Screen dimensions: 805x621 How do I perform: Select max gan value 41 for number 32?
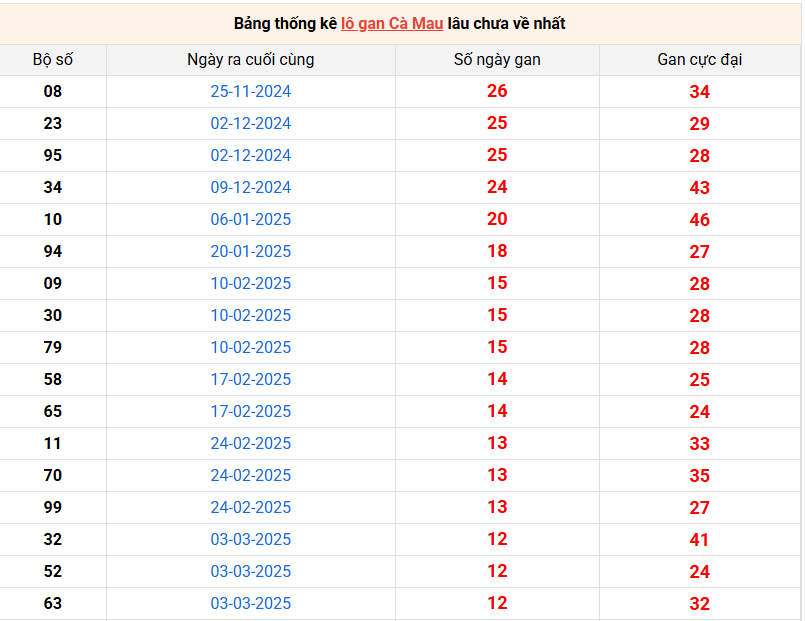699,540
